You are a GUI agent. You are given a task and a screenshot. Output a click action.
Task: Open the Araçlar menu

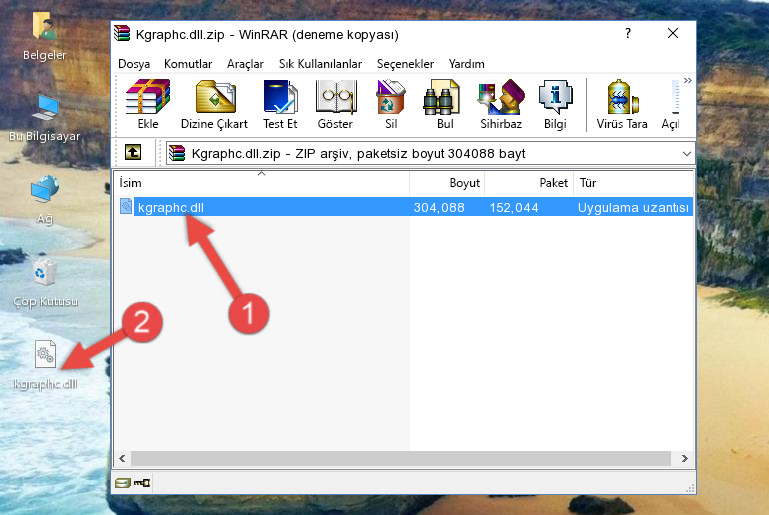[245, 64]
